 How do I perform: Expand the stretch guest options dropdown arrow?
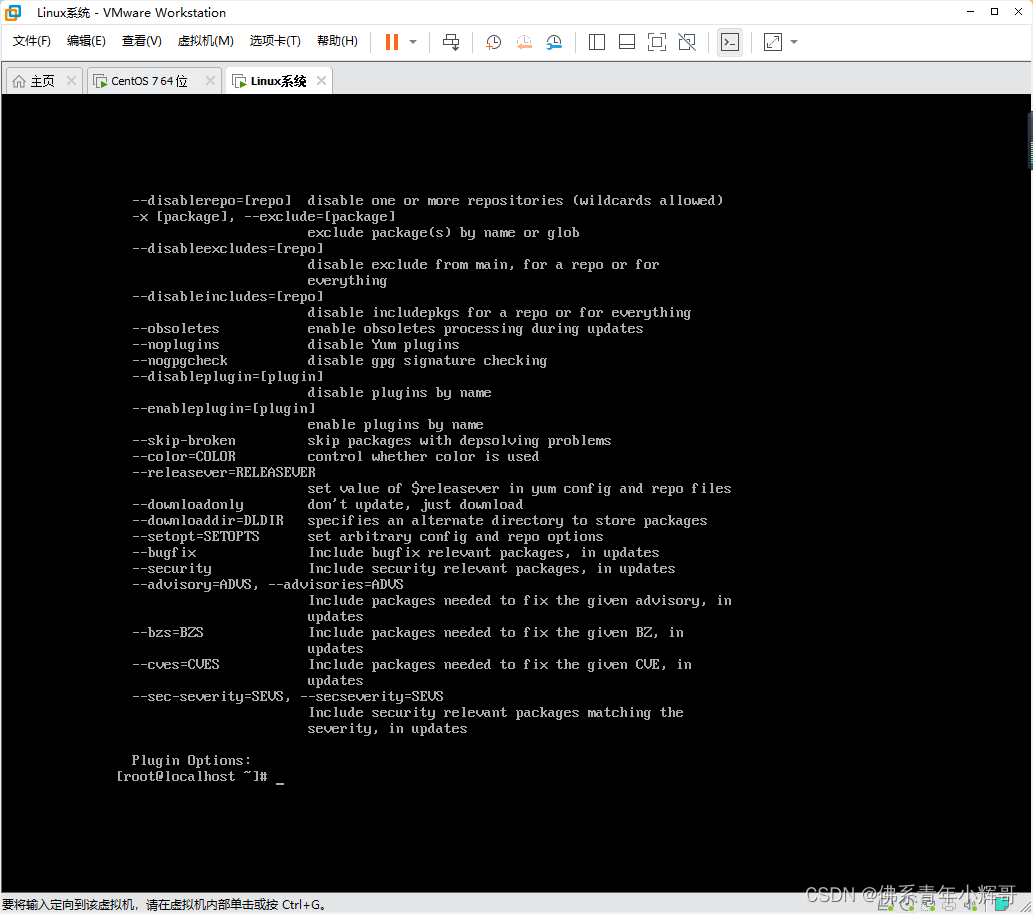(x=794, y=42)
